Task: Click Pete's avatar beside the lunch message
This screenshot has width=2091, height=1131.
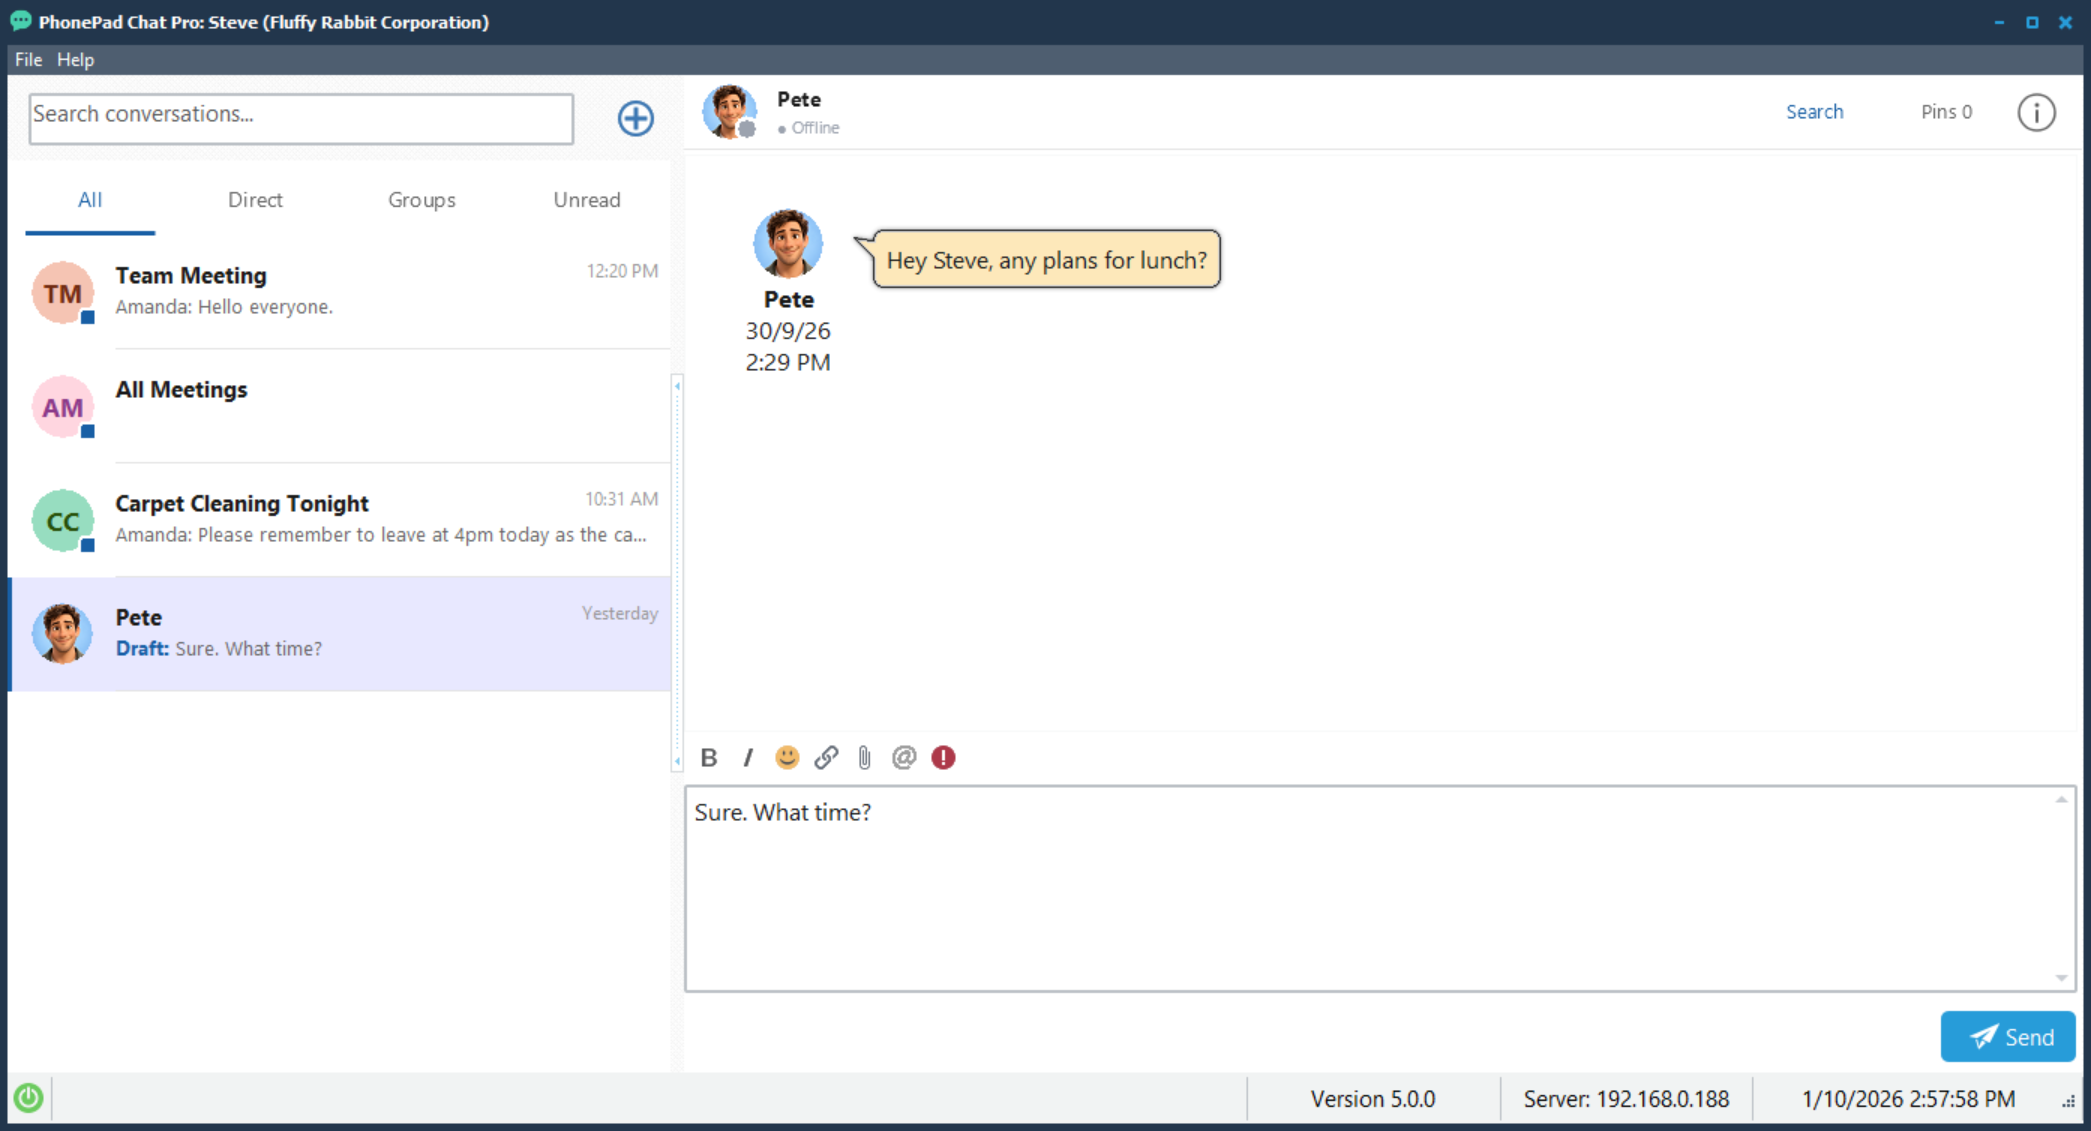Action: (788, 243)
